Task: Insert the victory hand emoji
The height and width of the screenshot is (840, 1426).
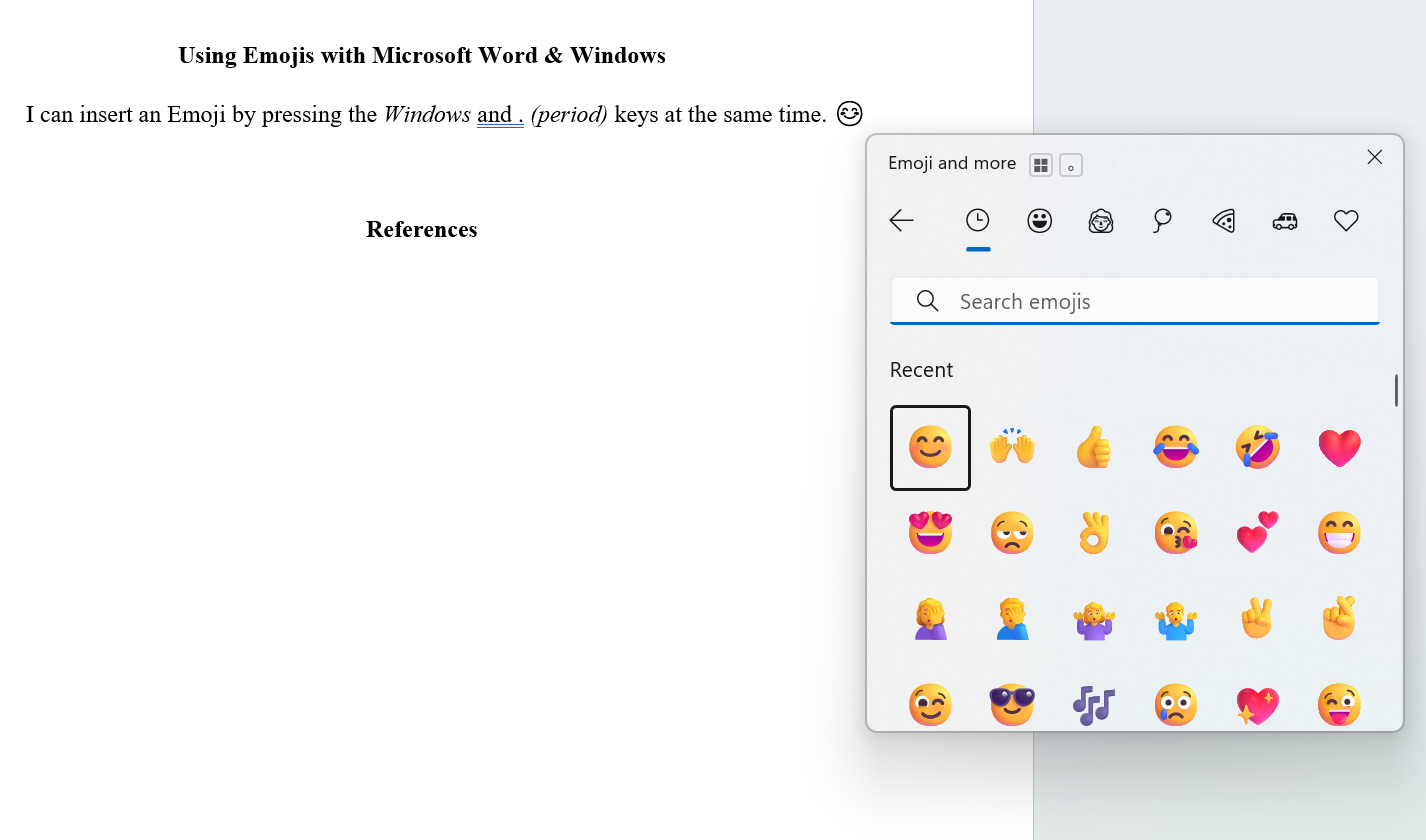Action: click(1258, 619)
